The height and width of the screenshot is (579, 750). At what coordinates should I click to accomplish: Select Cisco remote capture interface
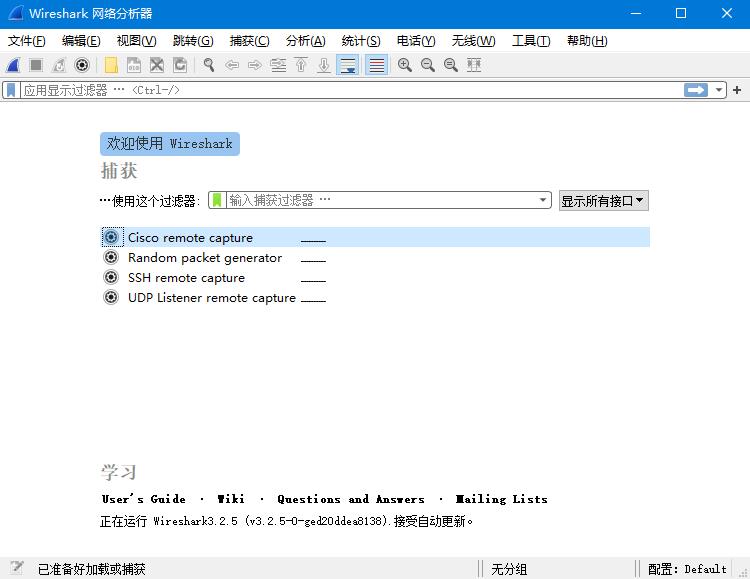tap(375, 237)
